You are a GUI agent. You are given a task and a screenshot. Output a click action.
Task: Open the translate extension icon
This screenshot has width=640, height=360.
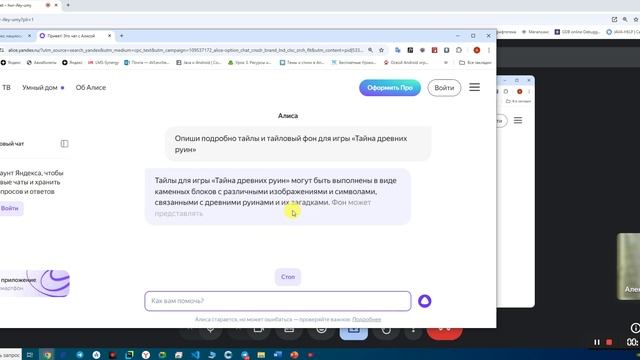(398, 50)
